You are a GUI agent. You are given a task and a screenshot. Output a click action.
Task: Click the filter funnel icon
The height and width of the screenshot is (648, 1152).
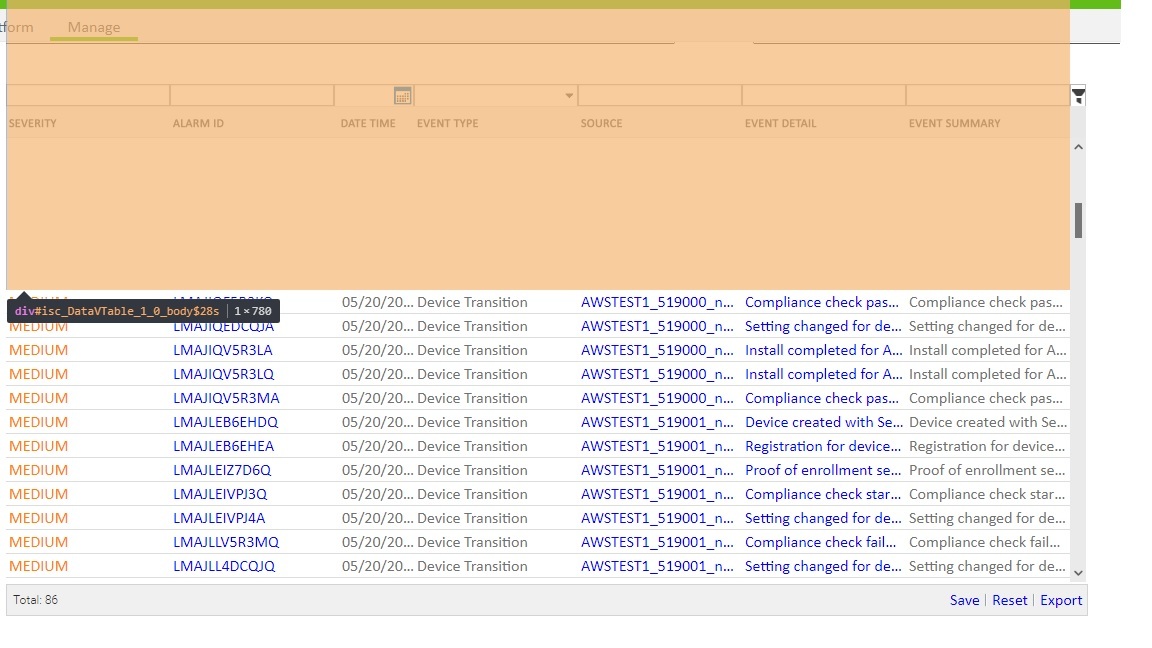click(x=1078, y=96)
